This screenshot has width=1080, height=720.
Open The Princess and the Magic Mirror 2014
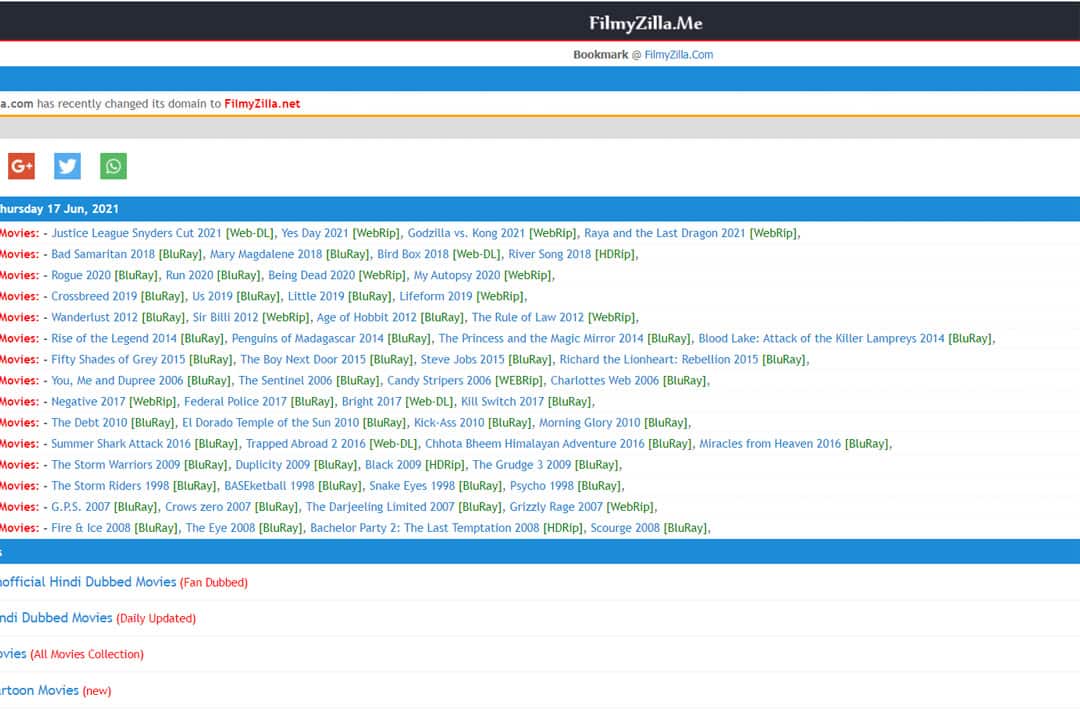[x=541, y=338]
